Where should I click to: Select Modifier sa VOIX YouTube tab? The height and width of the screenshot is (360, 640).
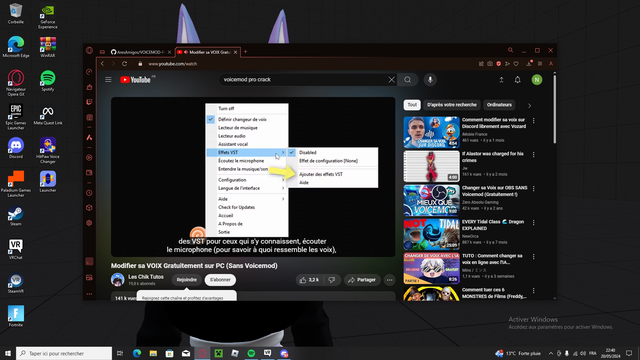(x=207, y=52)
